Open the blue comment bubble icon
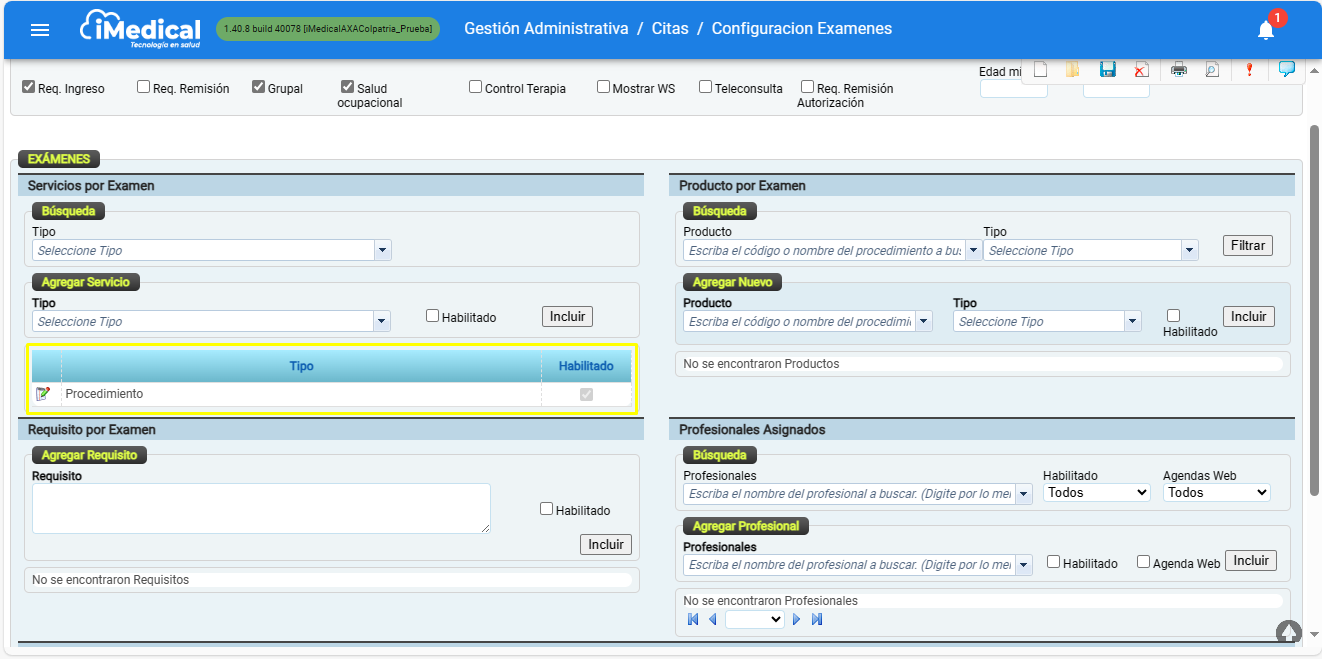This screenshot has height=659, width=1322. point(1287,69)
